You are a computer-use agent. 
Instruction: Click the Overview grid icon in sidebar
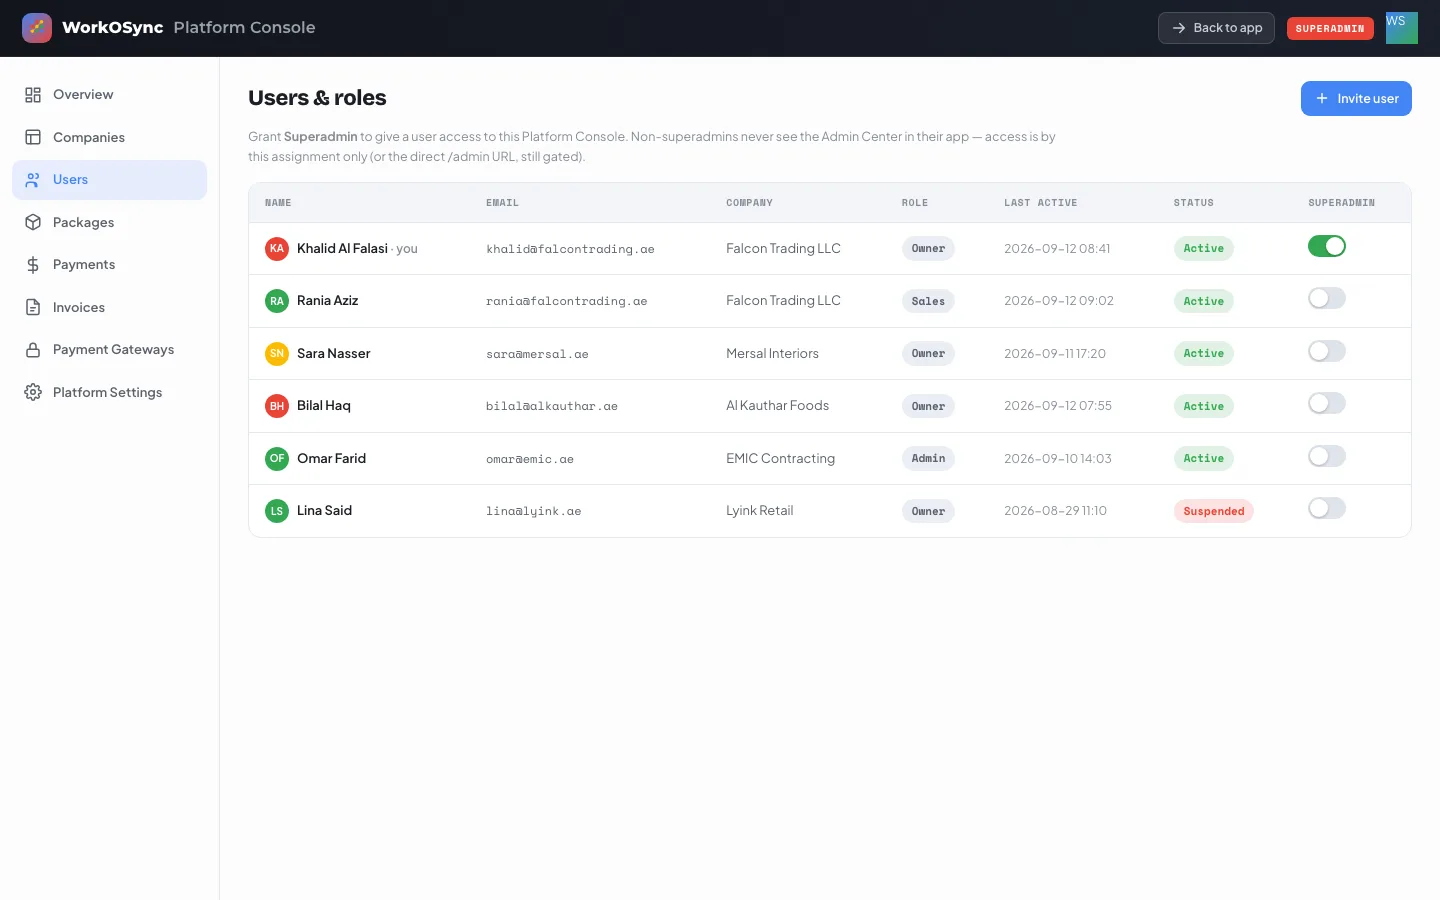(33, 95)
